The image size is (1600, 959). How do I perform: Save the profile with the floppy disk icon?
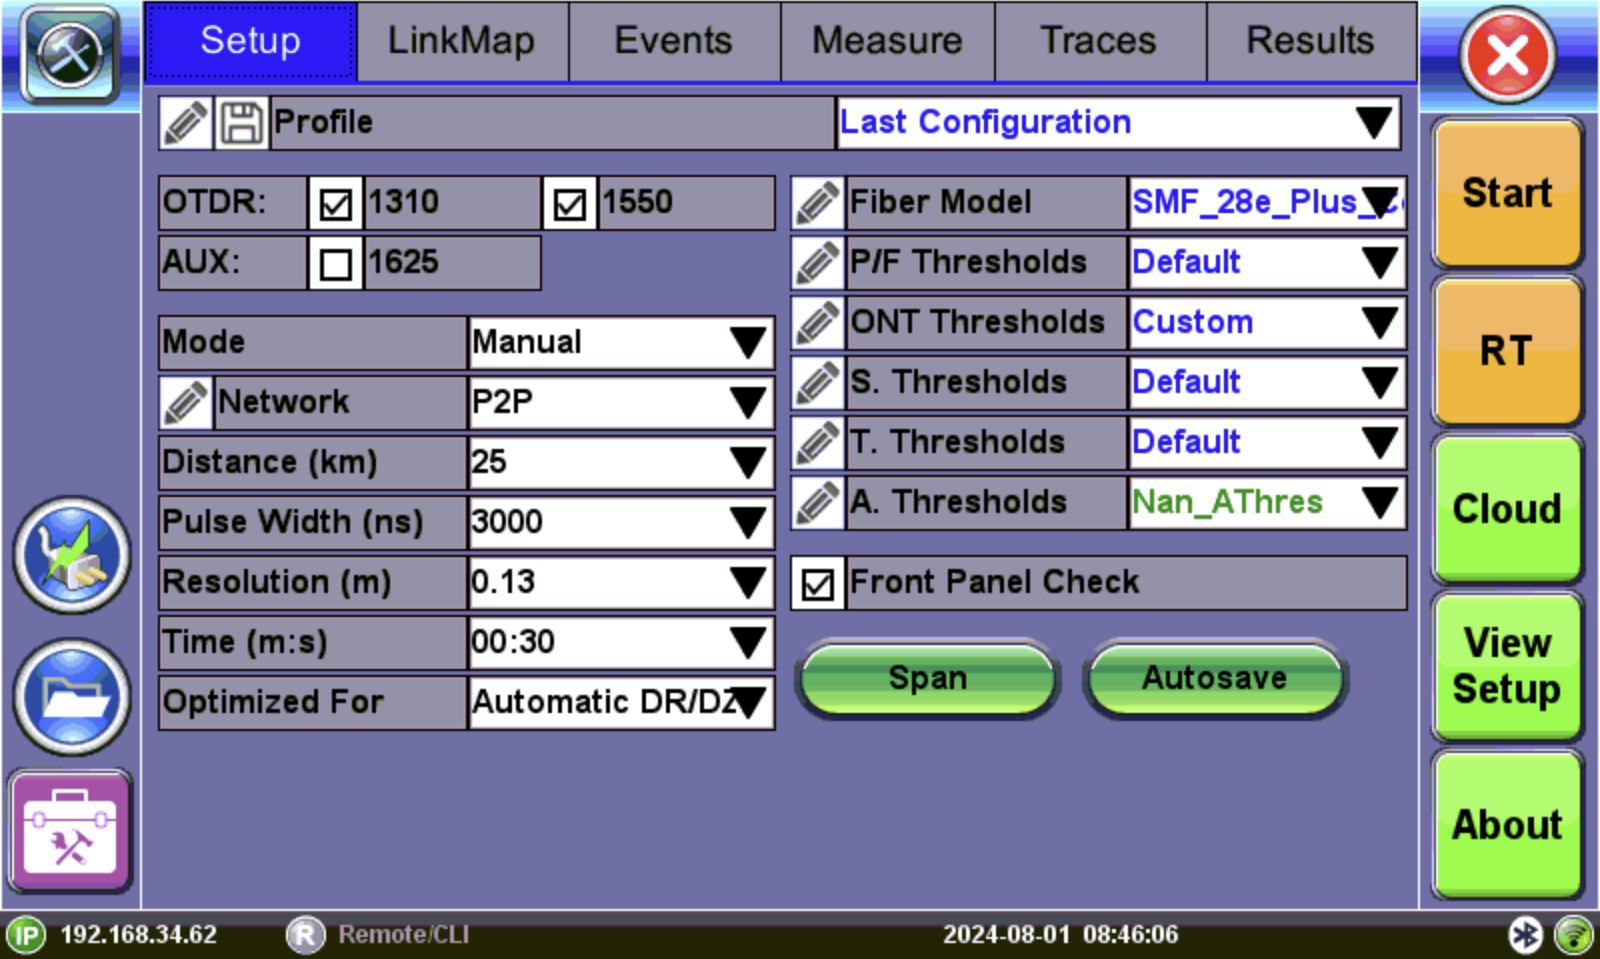coord(241,123)
